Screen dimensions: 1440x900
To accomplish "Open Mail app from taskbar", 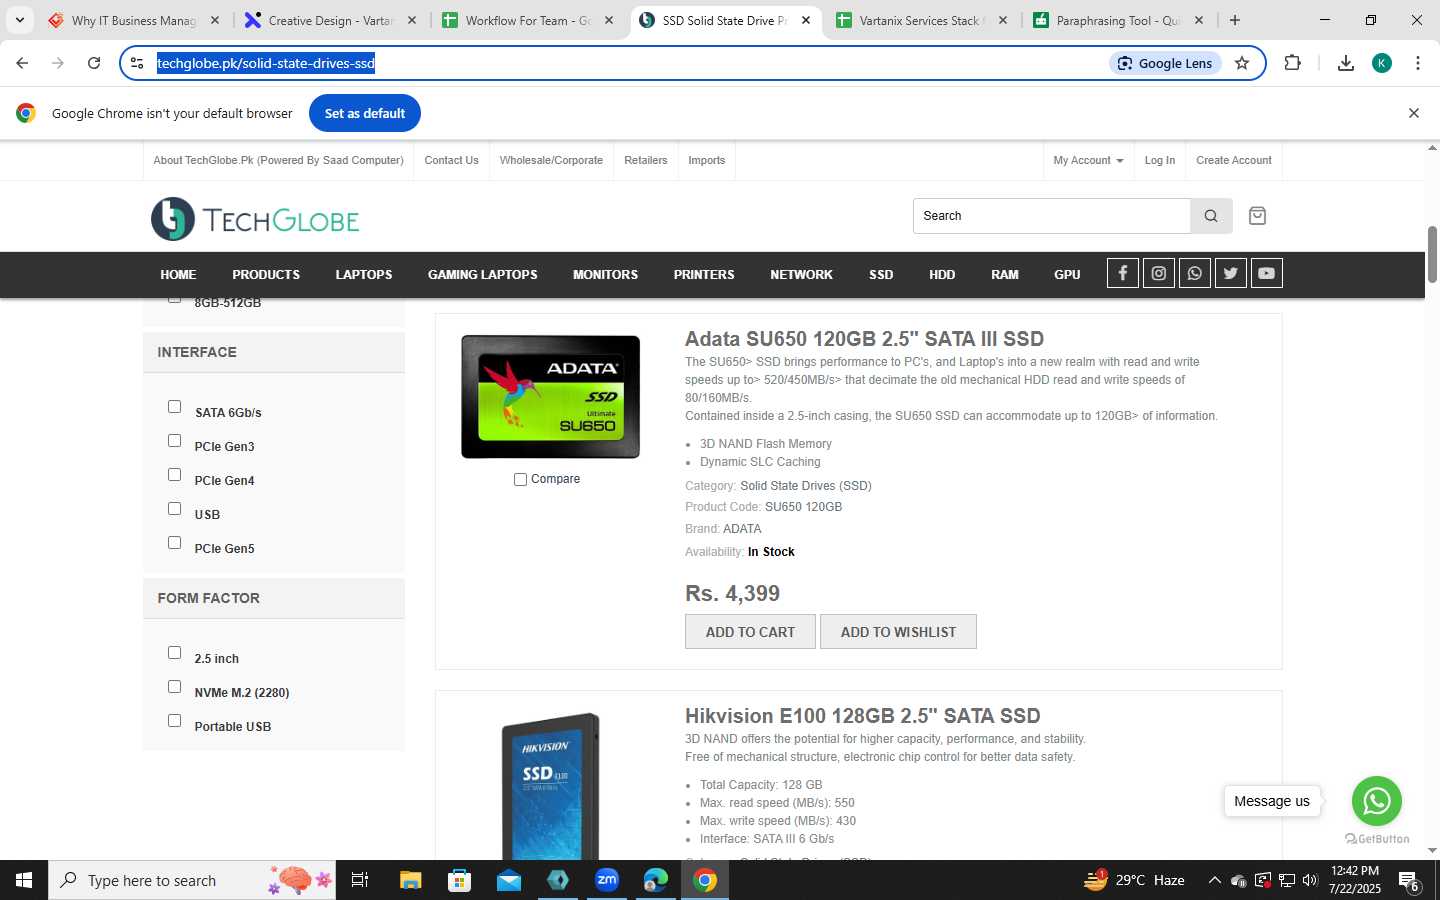I will (509, 880).
